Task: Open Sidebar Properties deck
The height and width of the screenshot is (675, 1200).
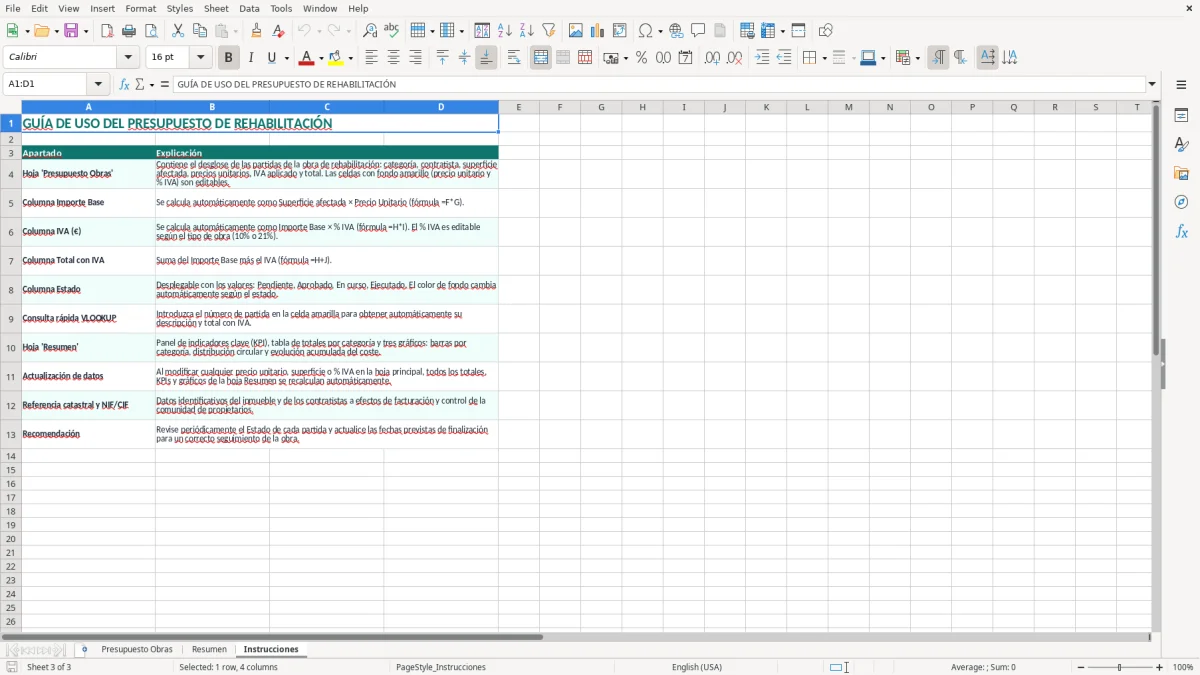Action: tap(1181, 115)
